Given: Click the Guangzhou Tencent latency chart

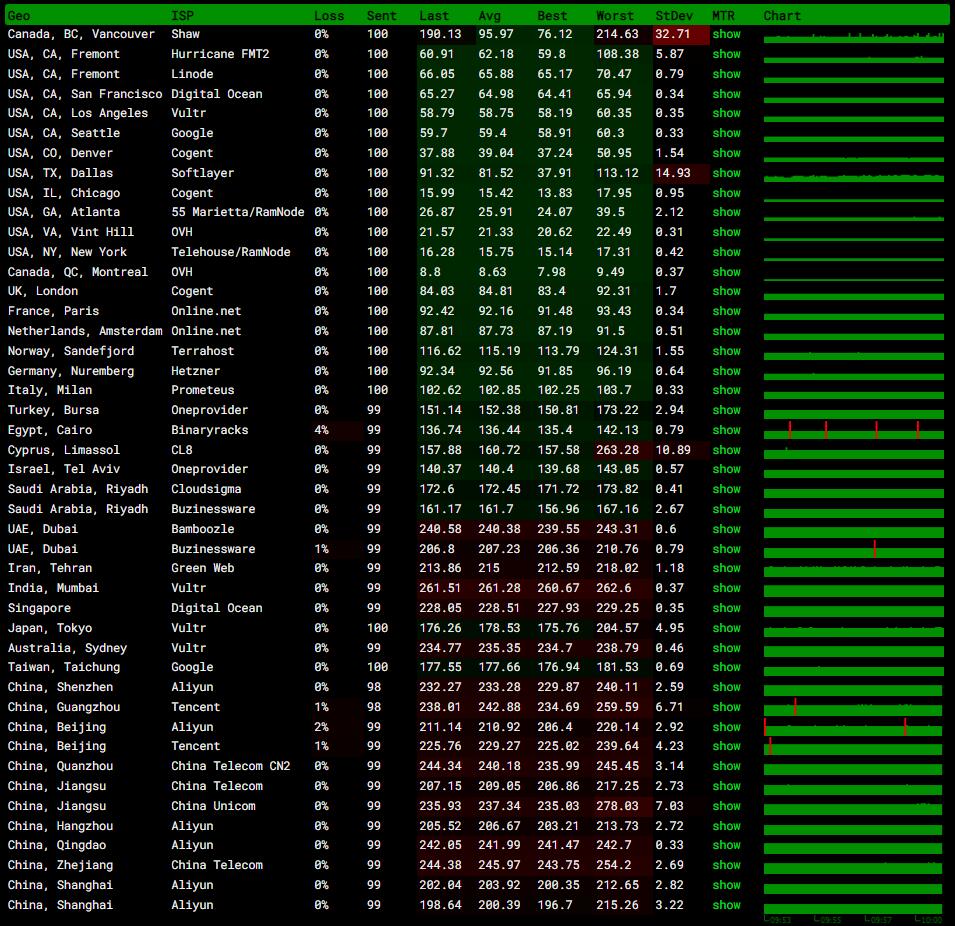Looking at the screenshot, I should pos(853,708).
